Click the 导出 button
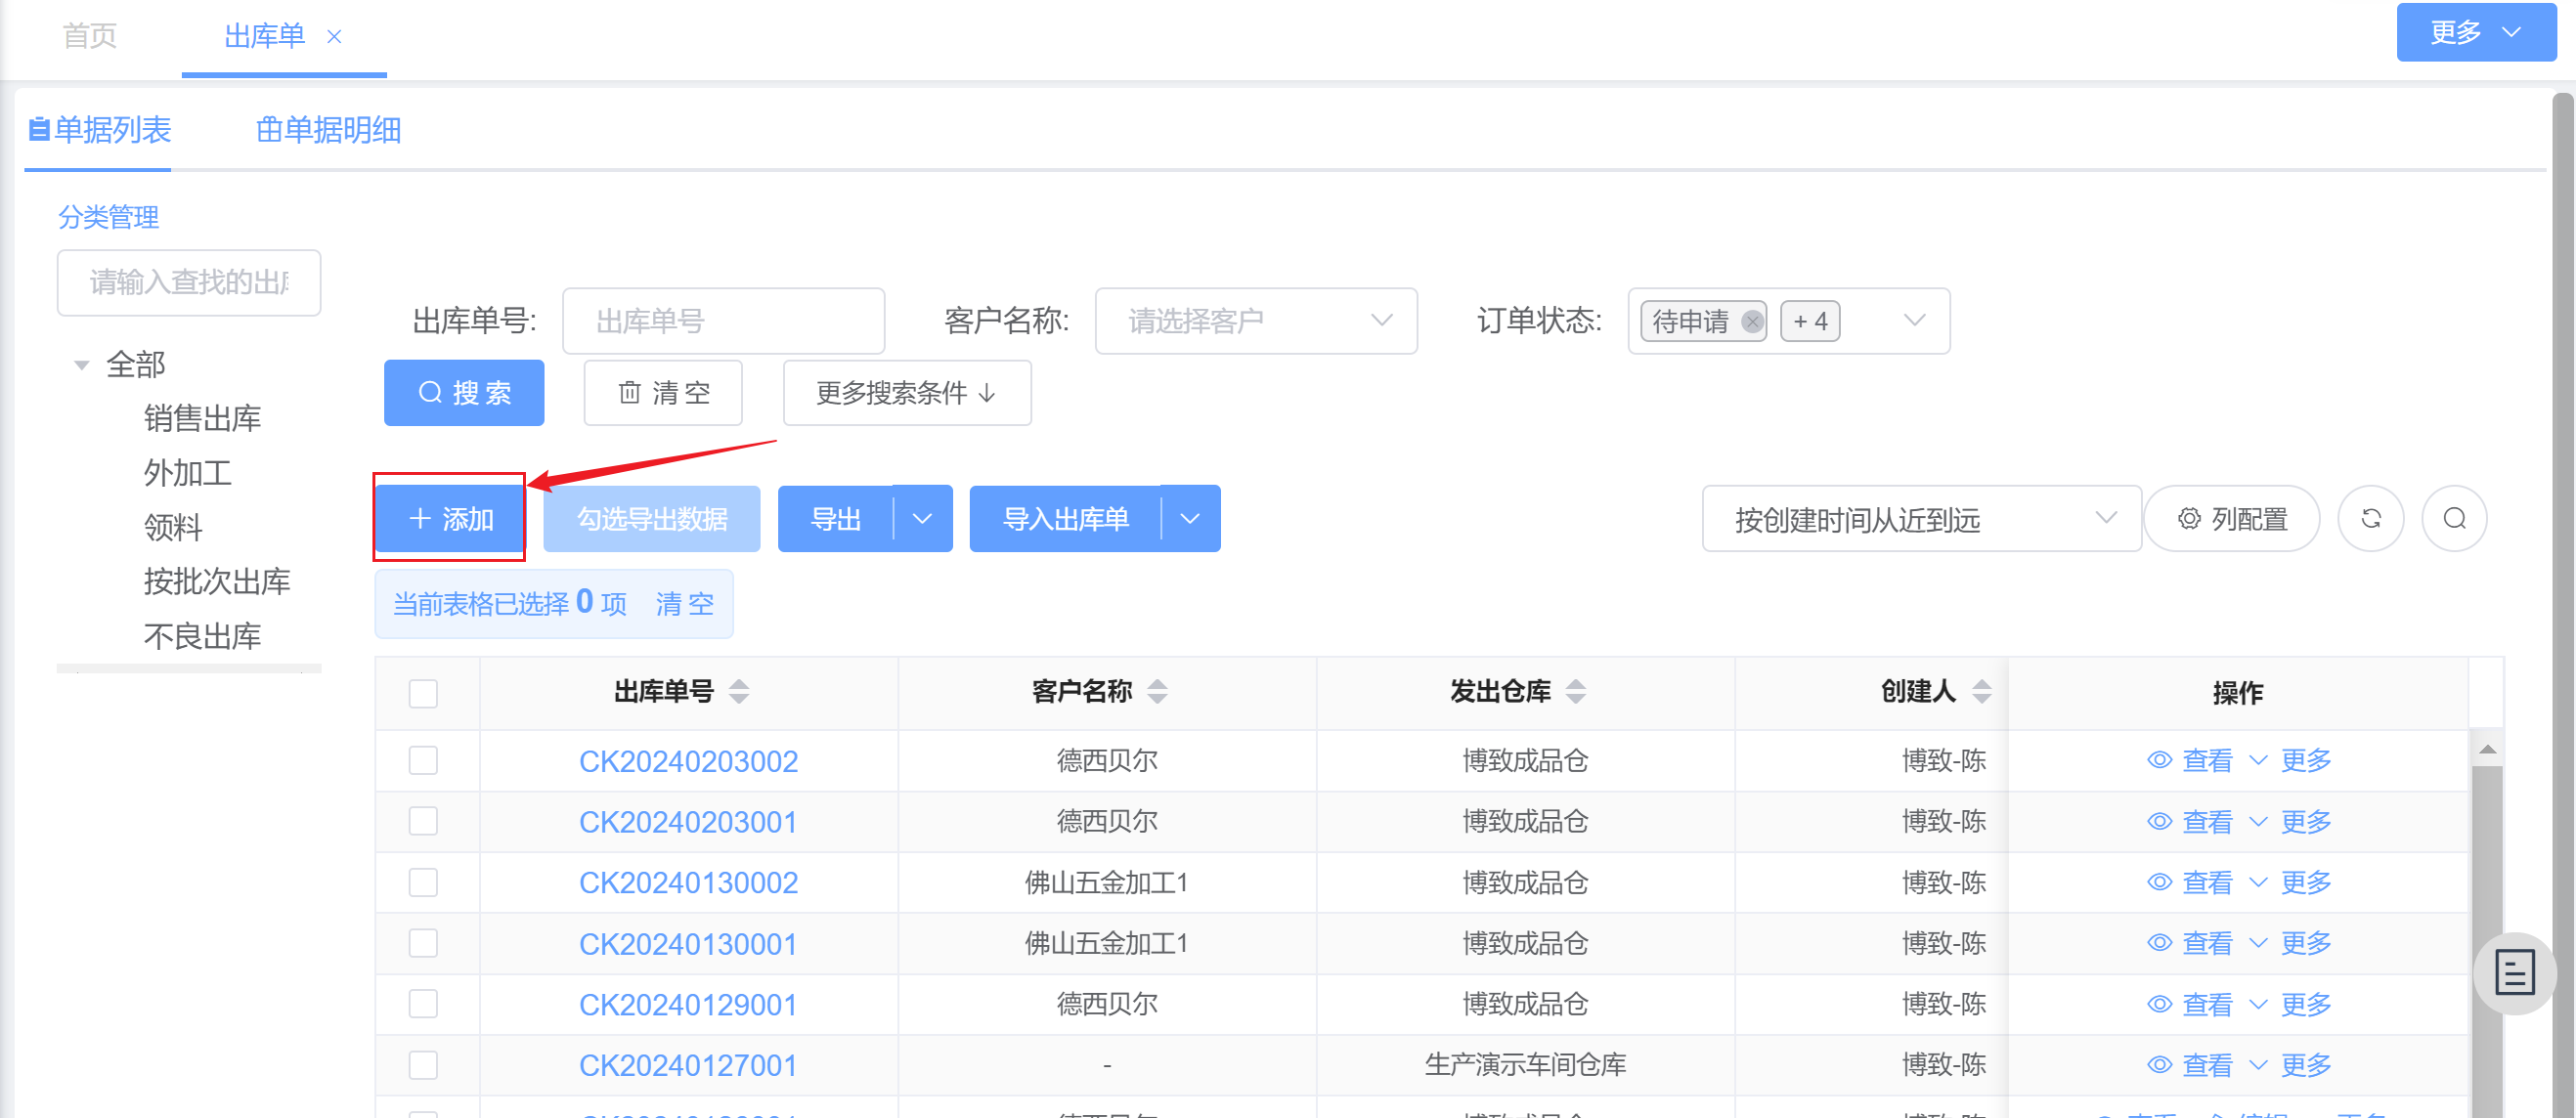 coord(836,518)
